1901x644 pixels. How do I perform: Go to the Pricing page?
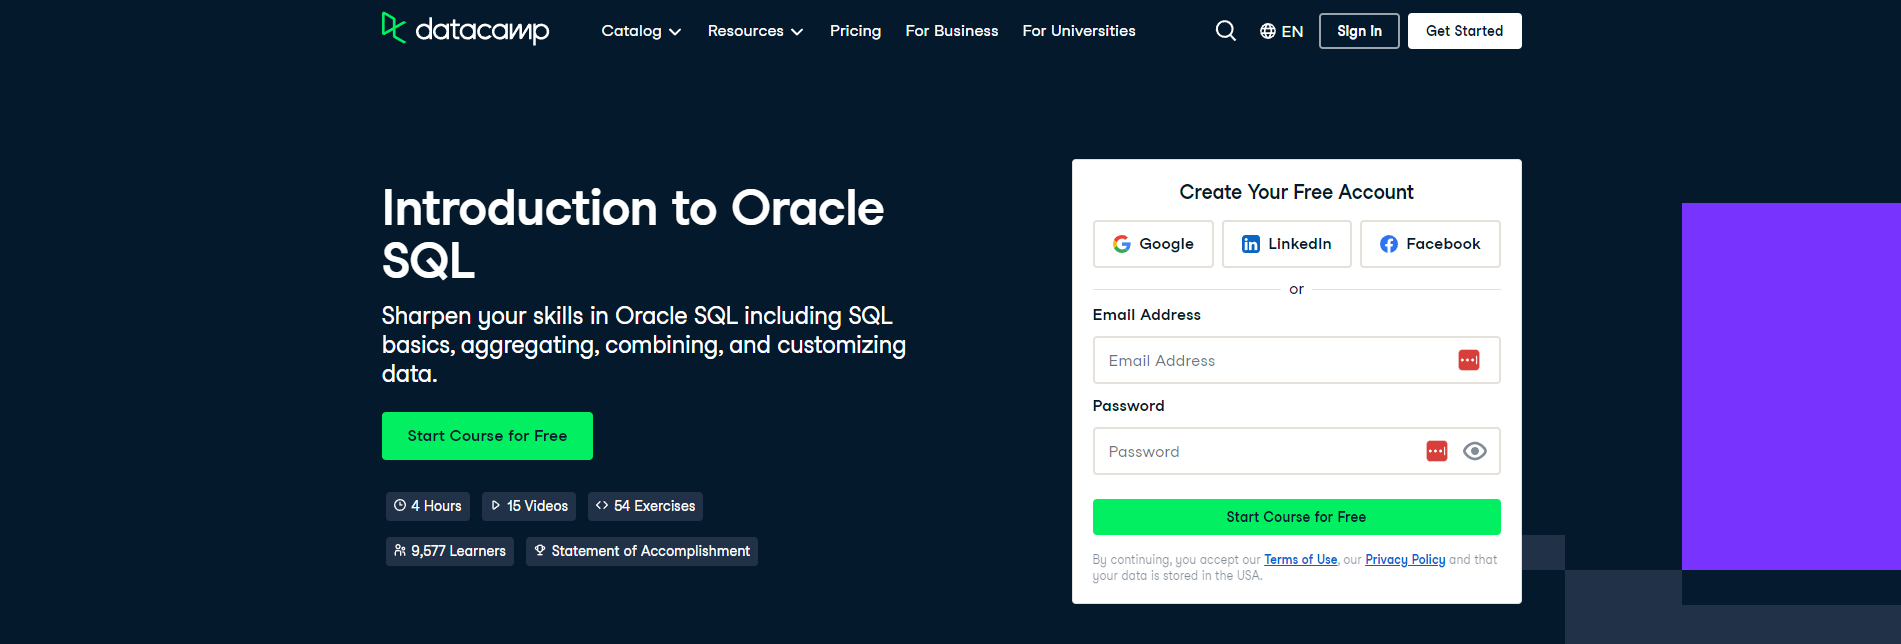click(x=855, y=31)
